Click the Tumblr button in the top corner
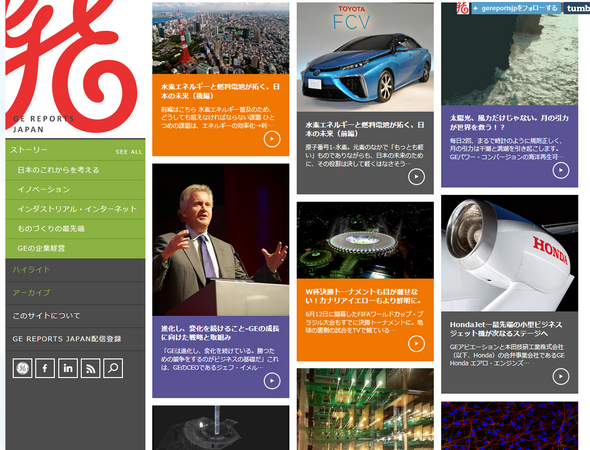The image size is (590, 450). click(577, 8)
